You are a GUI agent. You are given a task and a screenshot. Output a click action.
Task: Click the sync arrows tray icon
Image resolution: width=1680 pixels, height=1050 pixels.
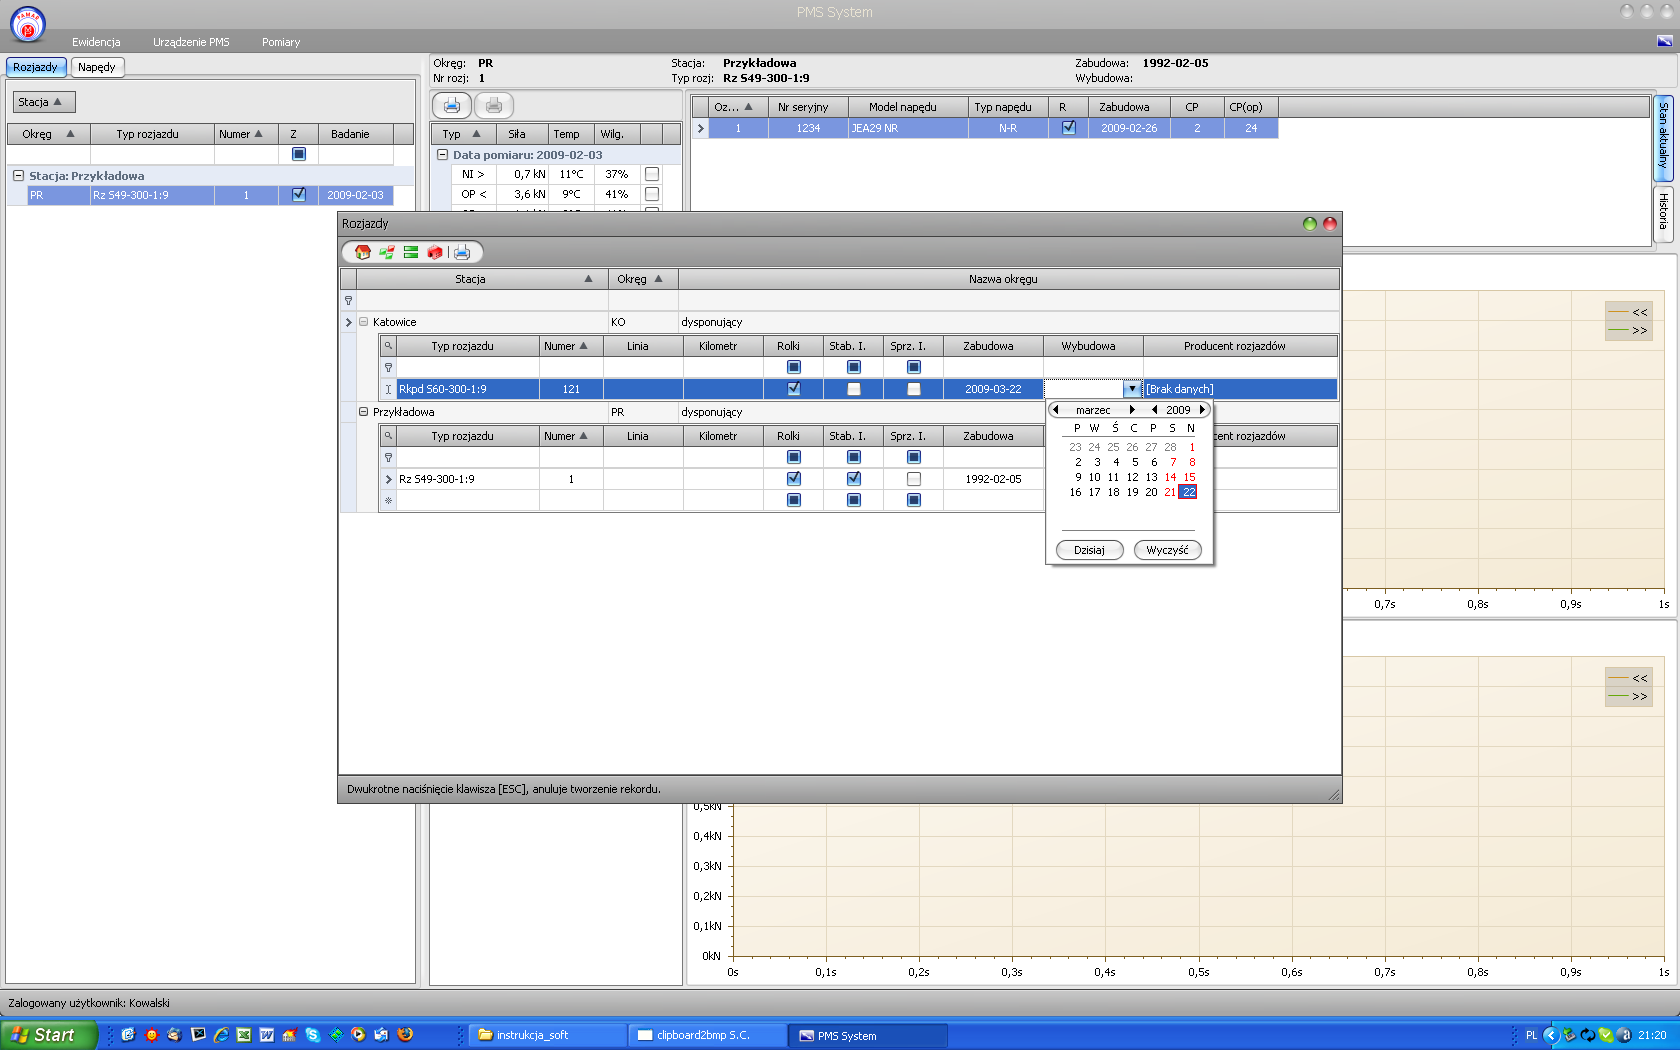pyautogui.click(x=1587, y=1035)
